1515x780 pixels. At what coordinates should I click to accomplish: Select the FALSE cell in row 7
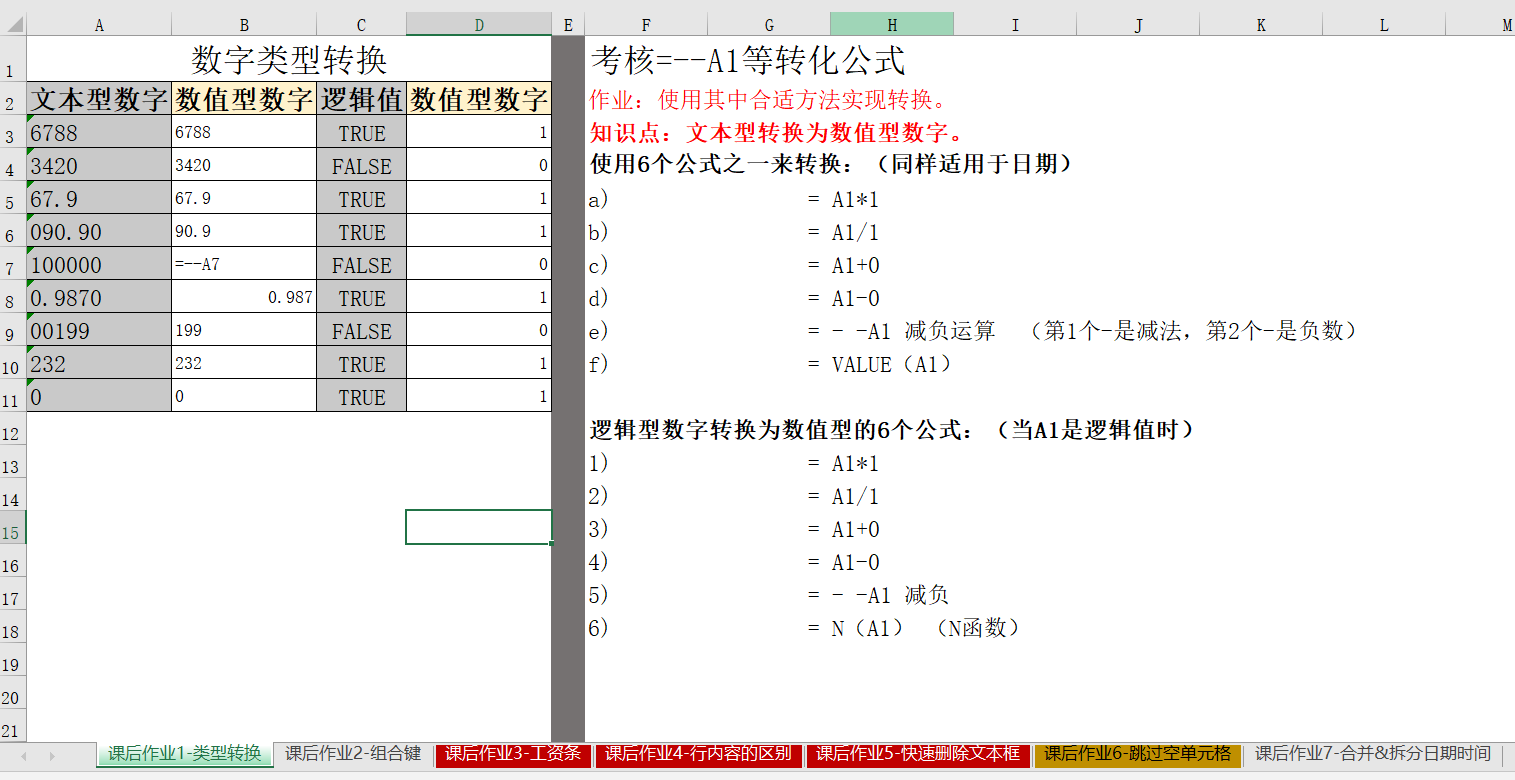361,264
